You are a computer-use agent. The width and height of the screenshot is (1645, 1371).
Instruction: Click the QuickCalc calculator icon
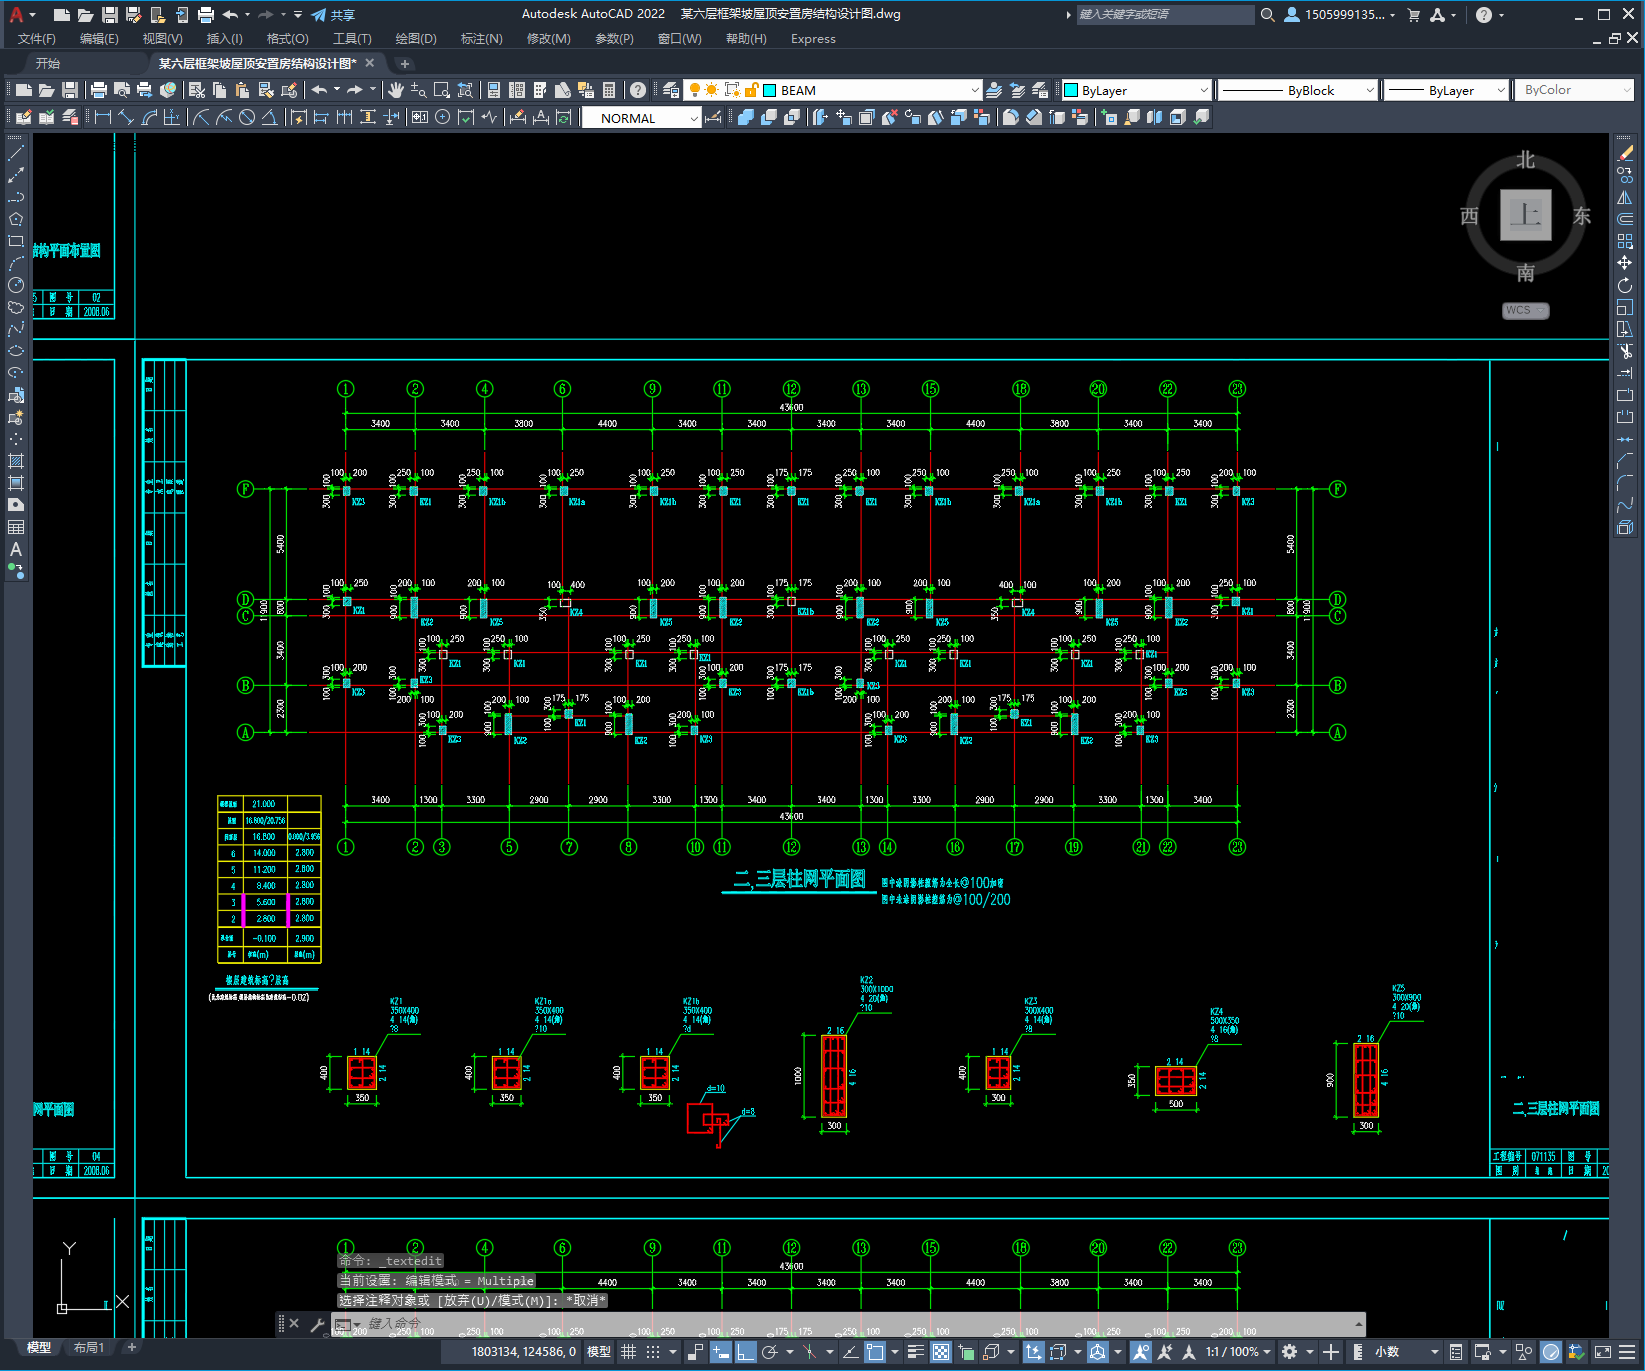pos(609,90)
